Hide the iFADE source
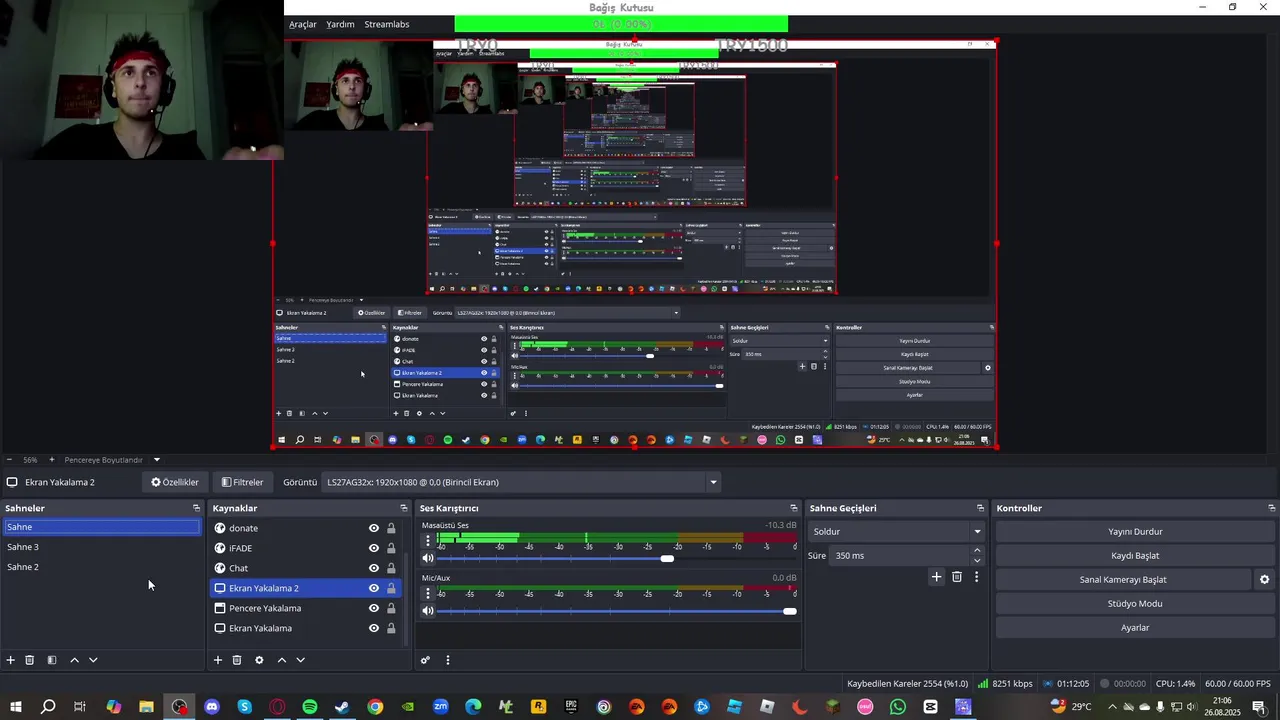This screenshot has width=1280, height=720. [374, 548]
